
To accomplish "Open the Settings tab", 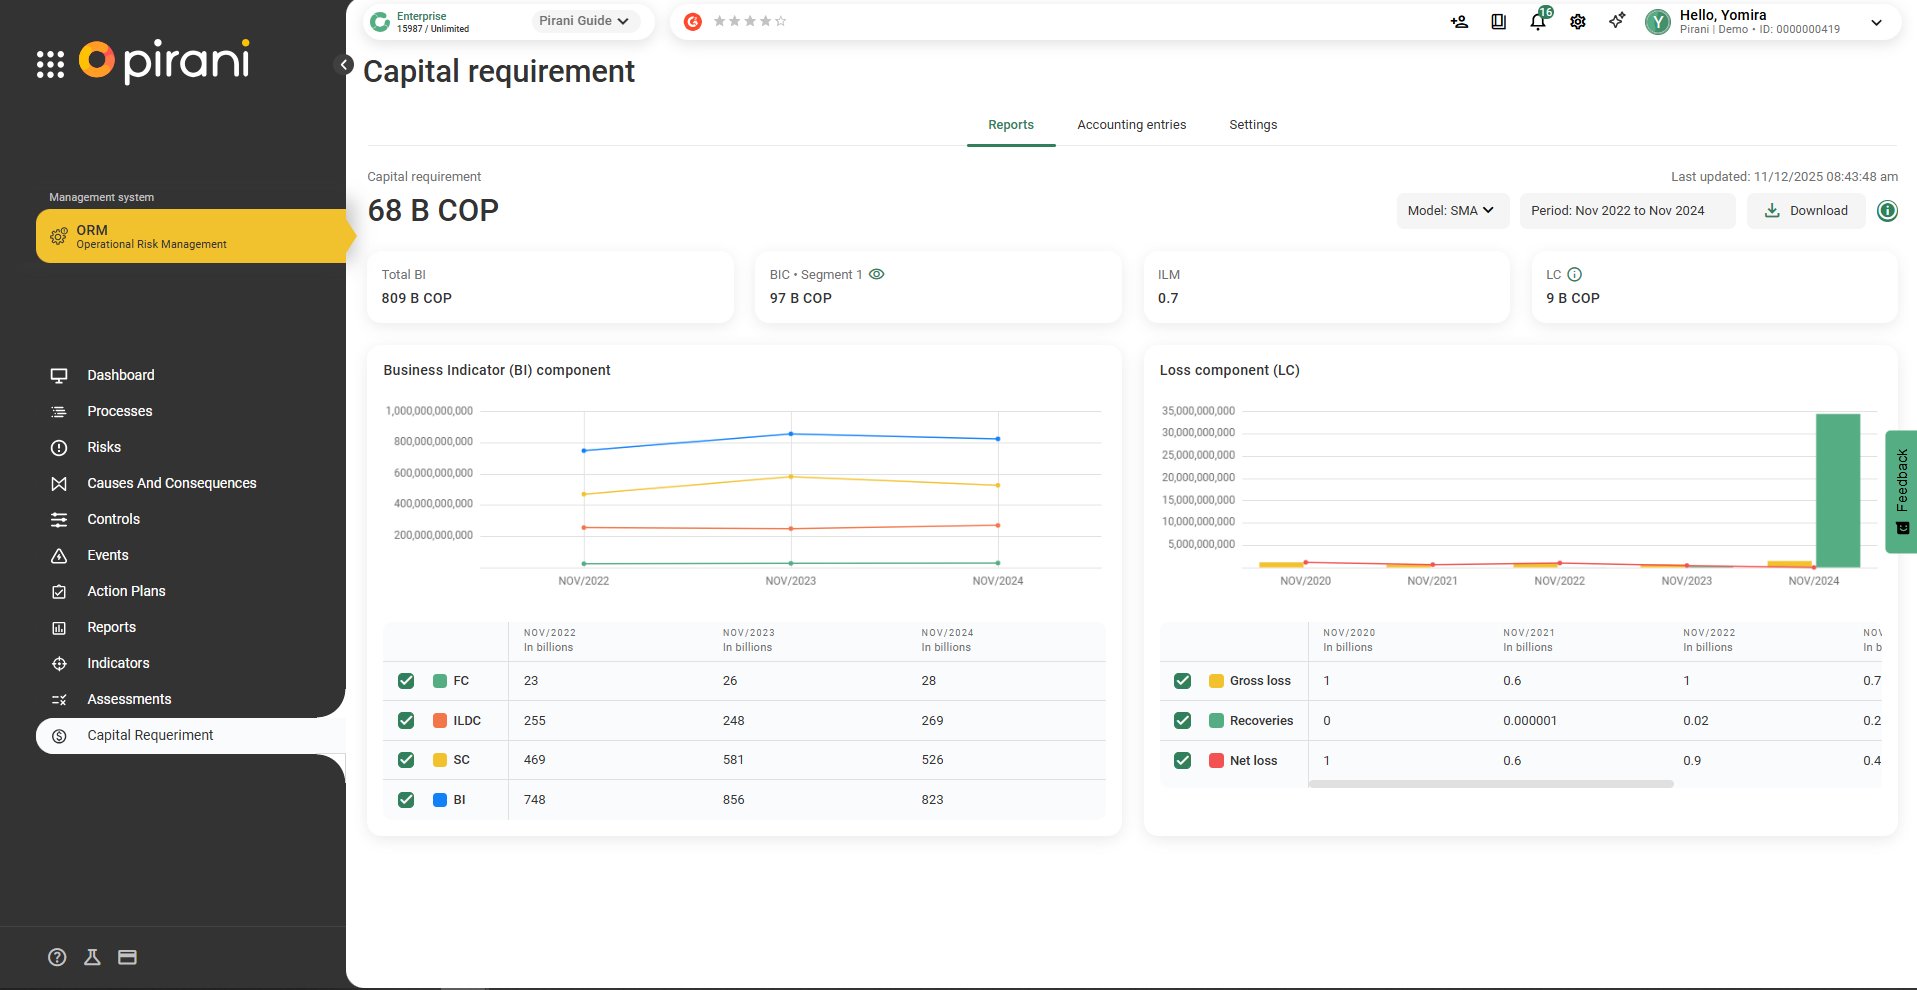I will [1253, 125].
